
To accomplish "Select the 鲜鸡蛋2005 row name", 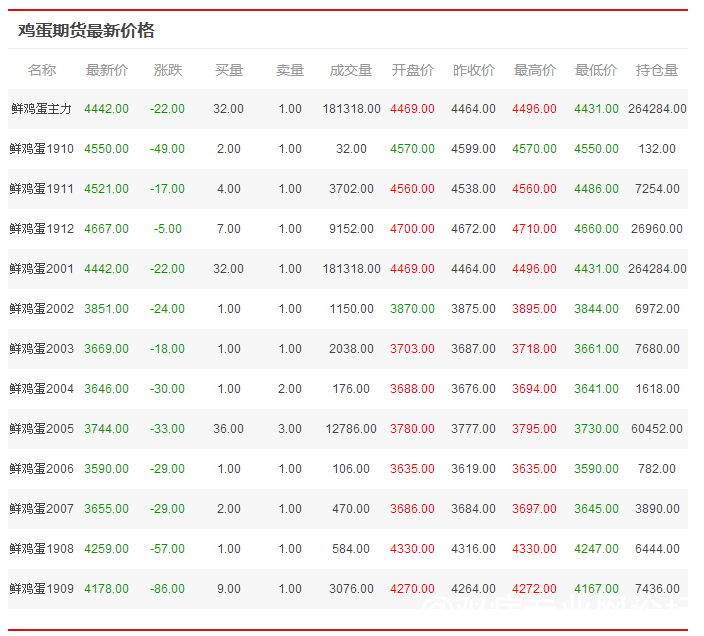I will [41, 428].
